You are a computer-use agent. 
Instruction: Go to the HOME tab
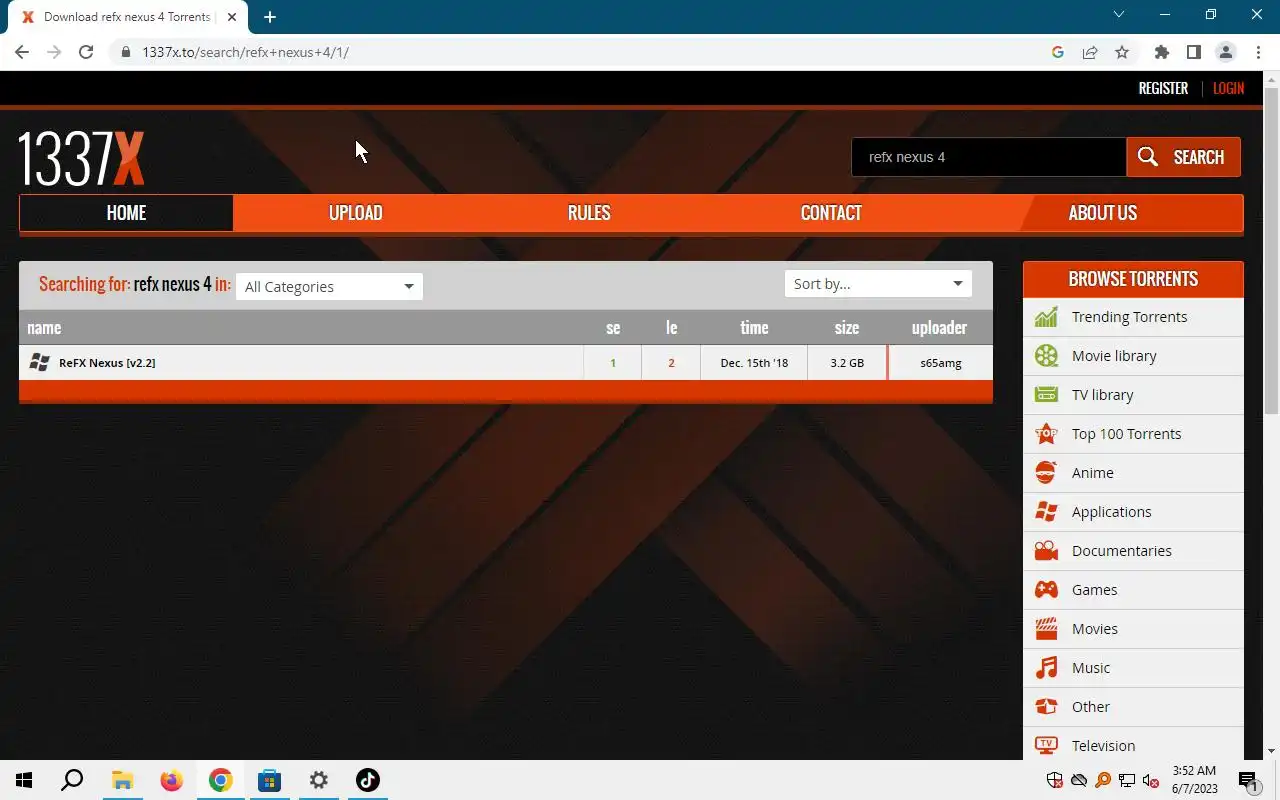click(126, 213)
